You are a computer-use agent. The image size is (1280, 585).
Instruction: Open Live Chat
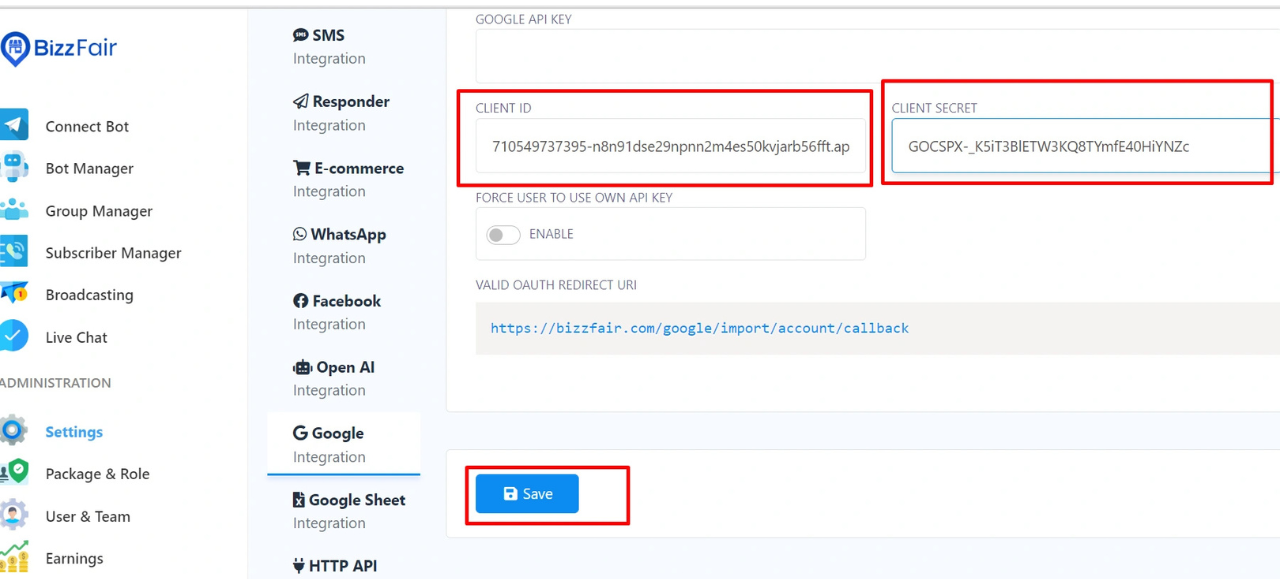coord(76,337)
